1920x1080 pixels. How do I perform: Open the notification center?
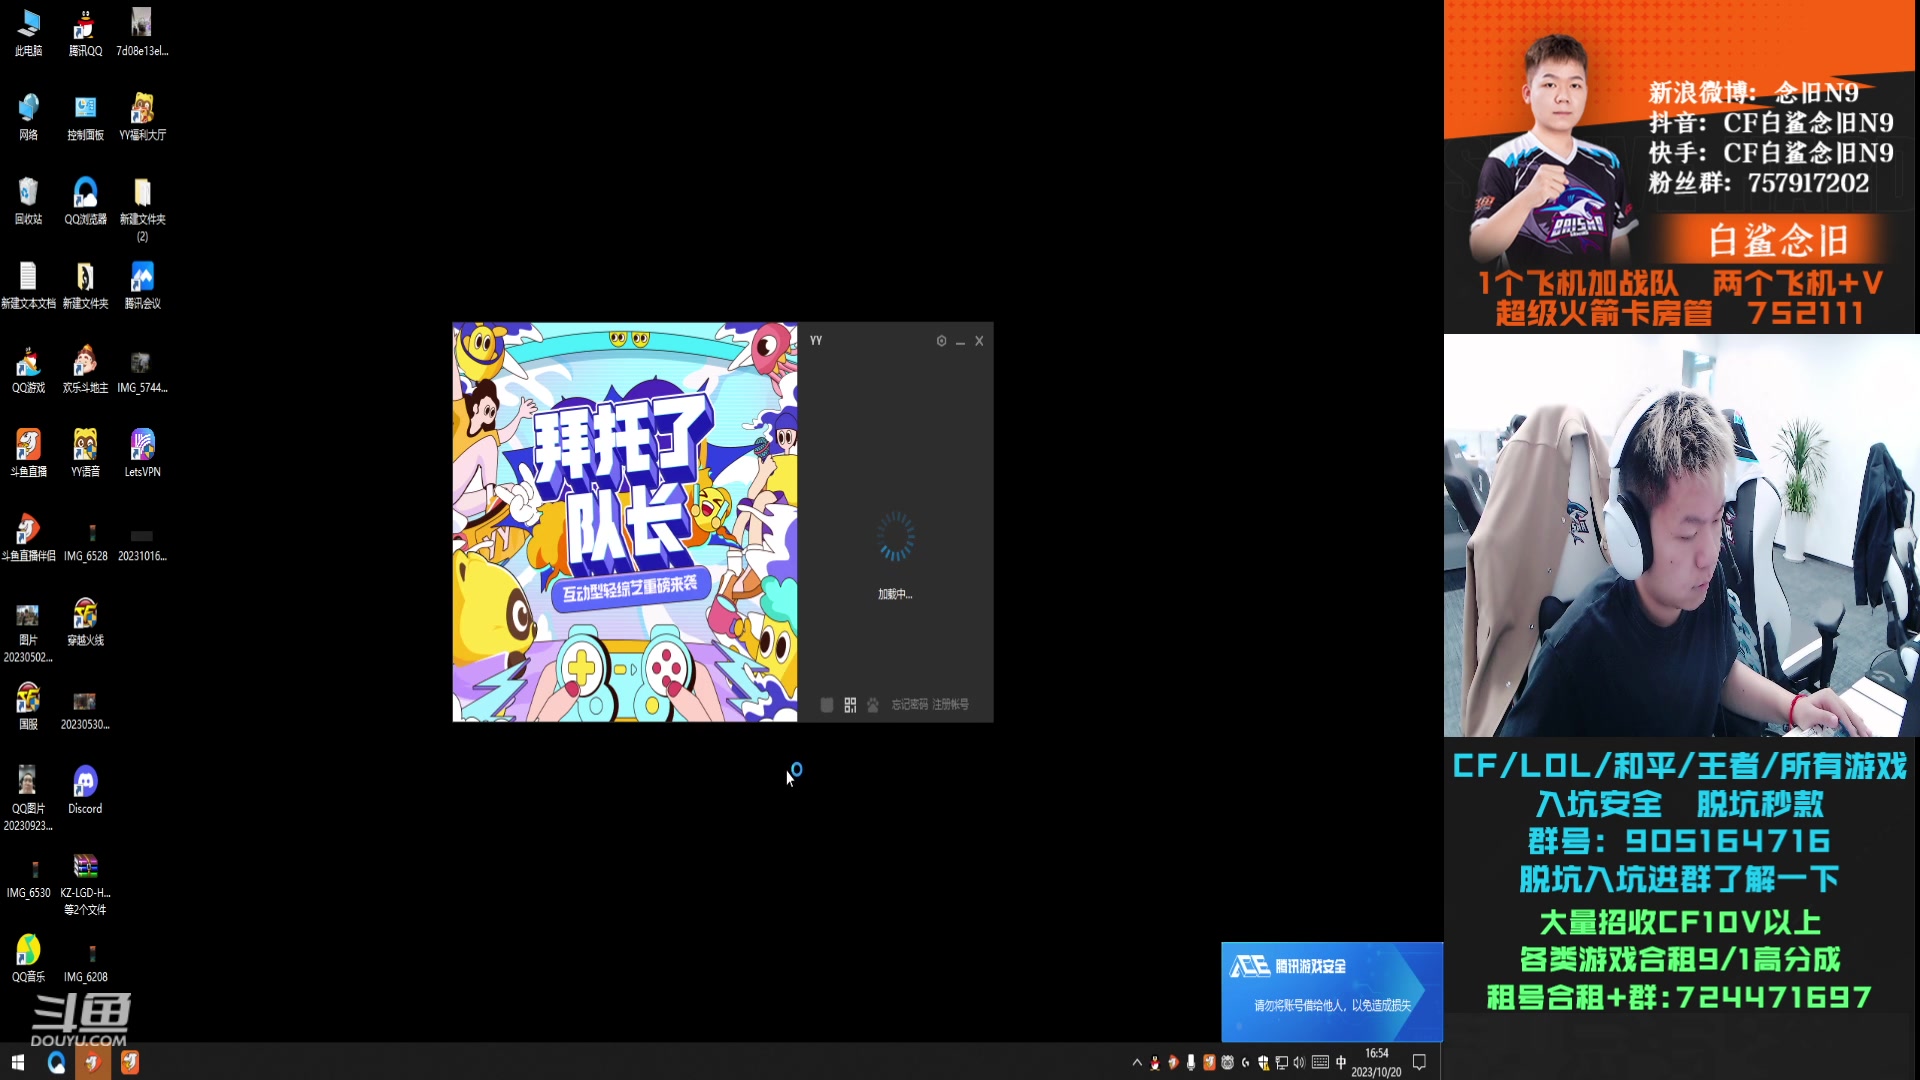point(1419,1062)
